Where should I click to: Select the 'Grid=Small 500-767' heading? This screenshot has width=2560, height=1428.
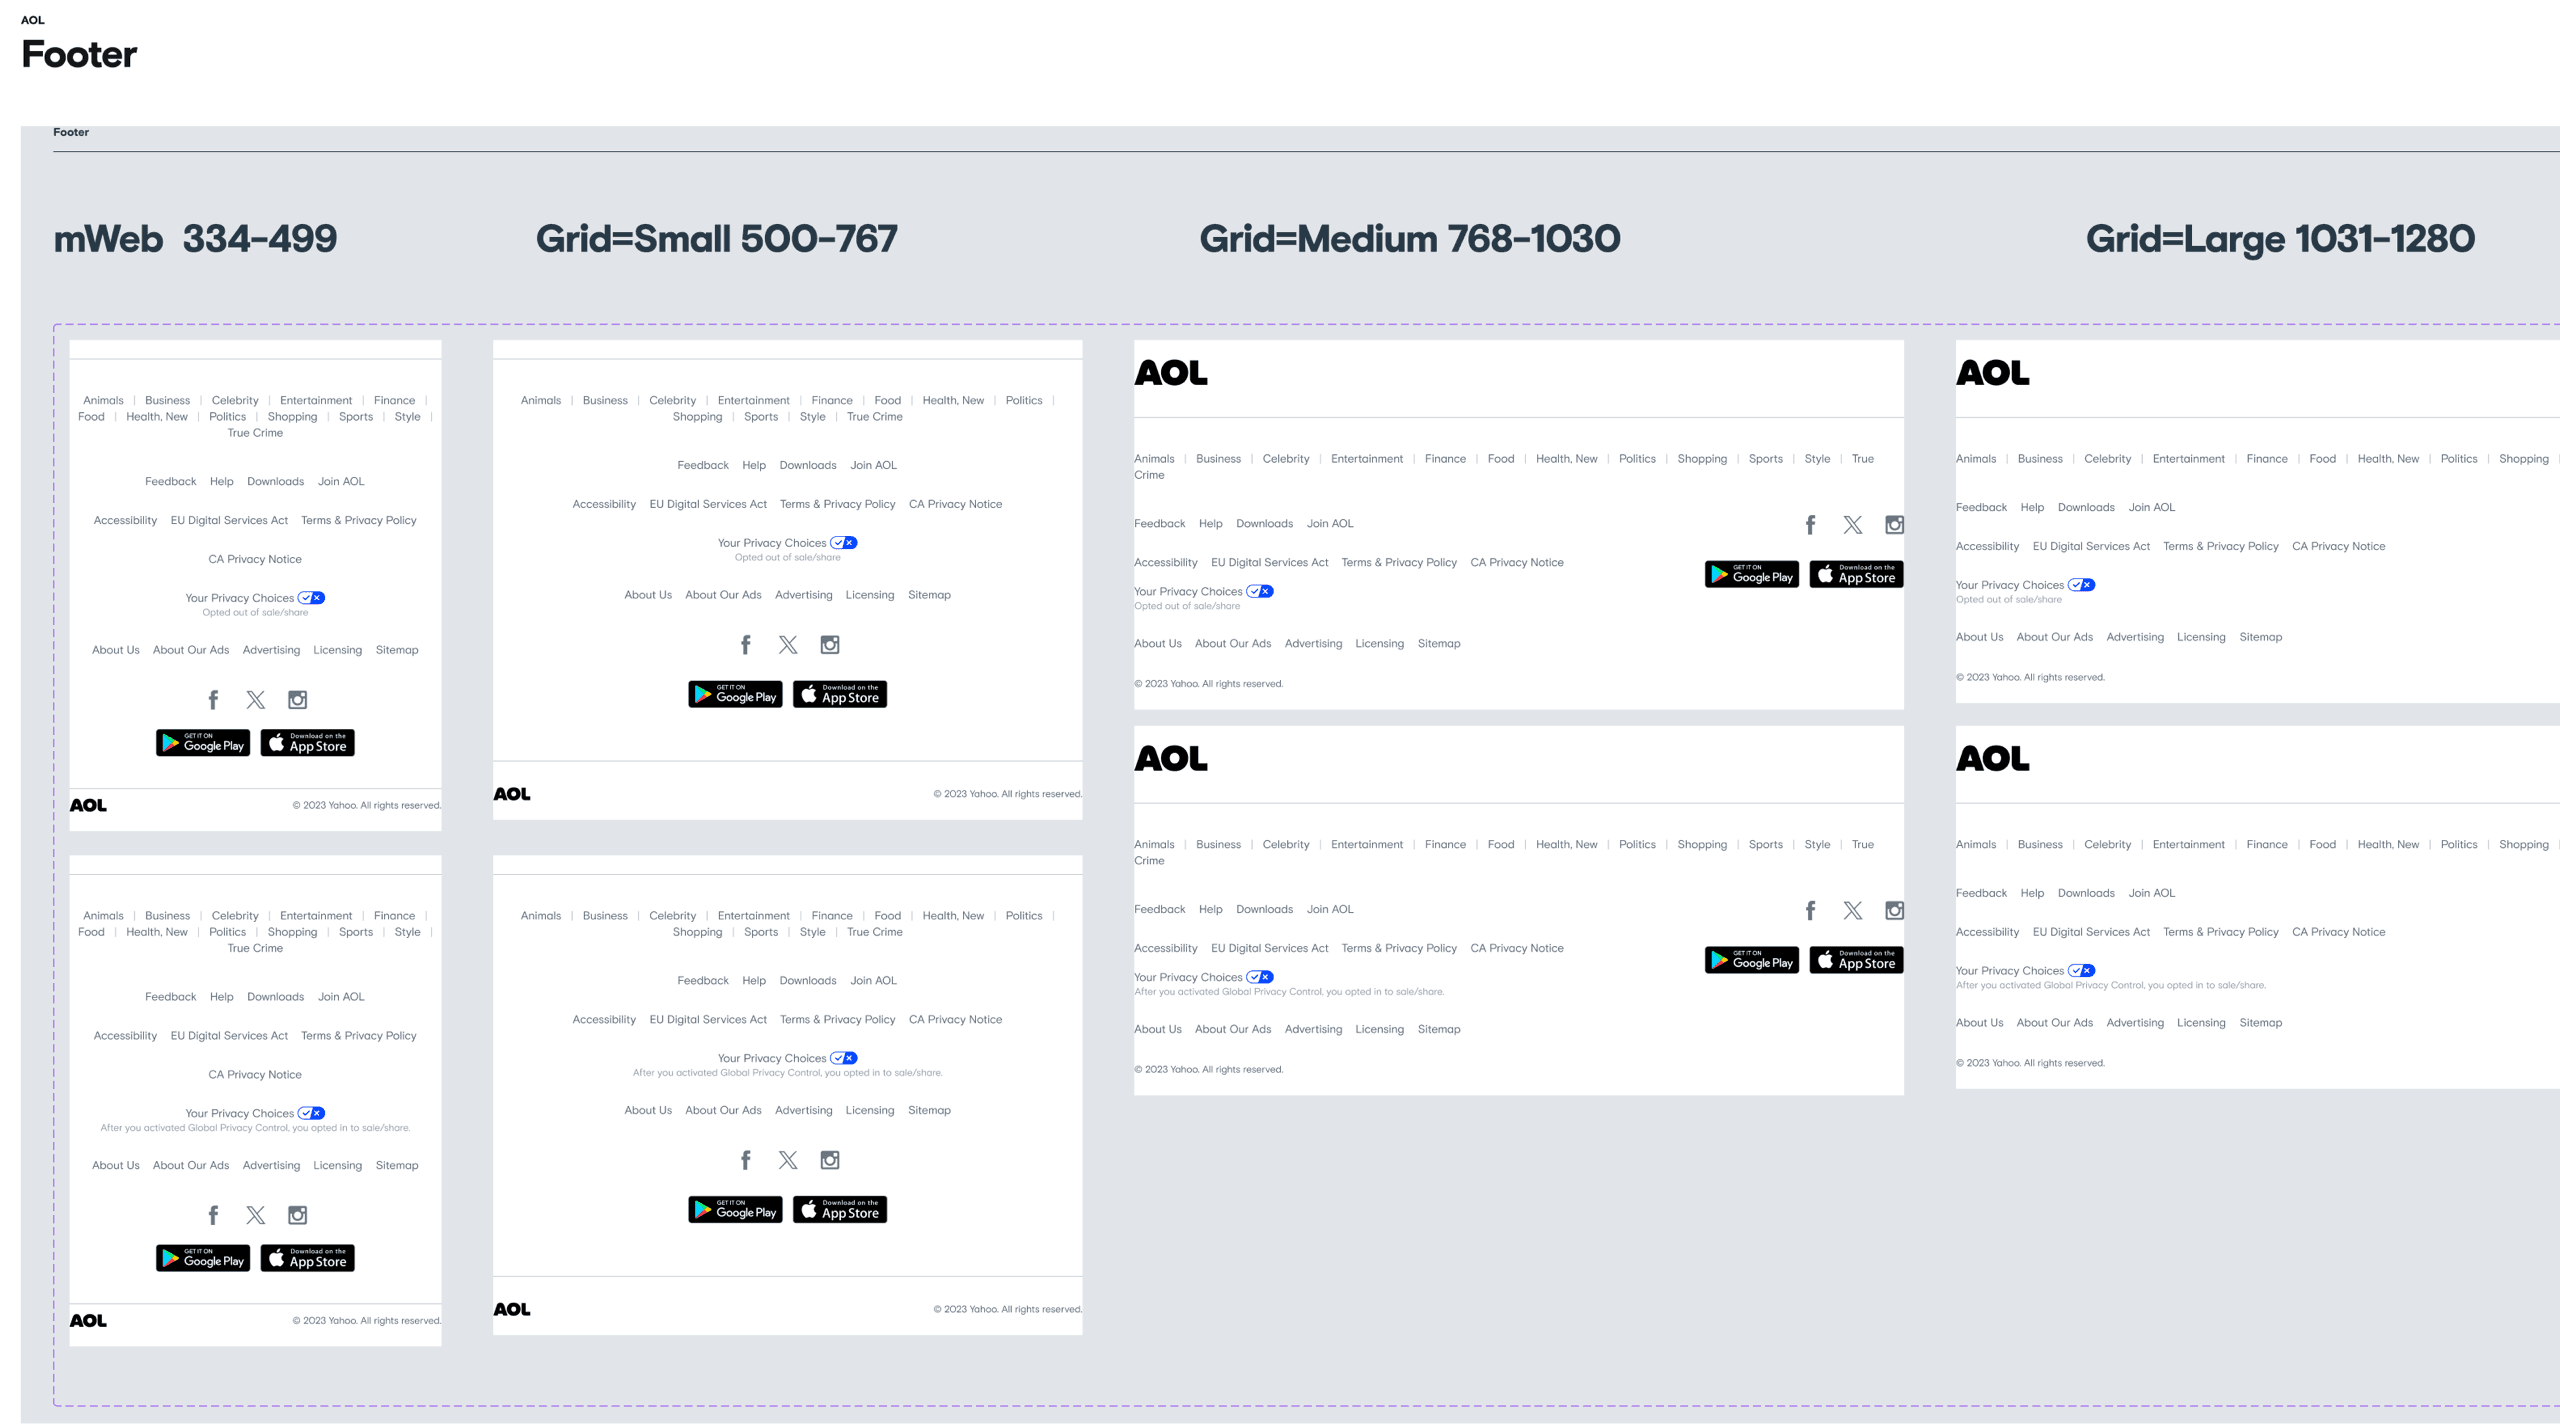point(717,239)
